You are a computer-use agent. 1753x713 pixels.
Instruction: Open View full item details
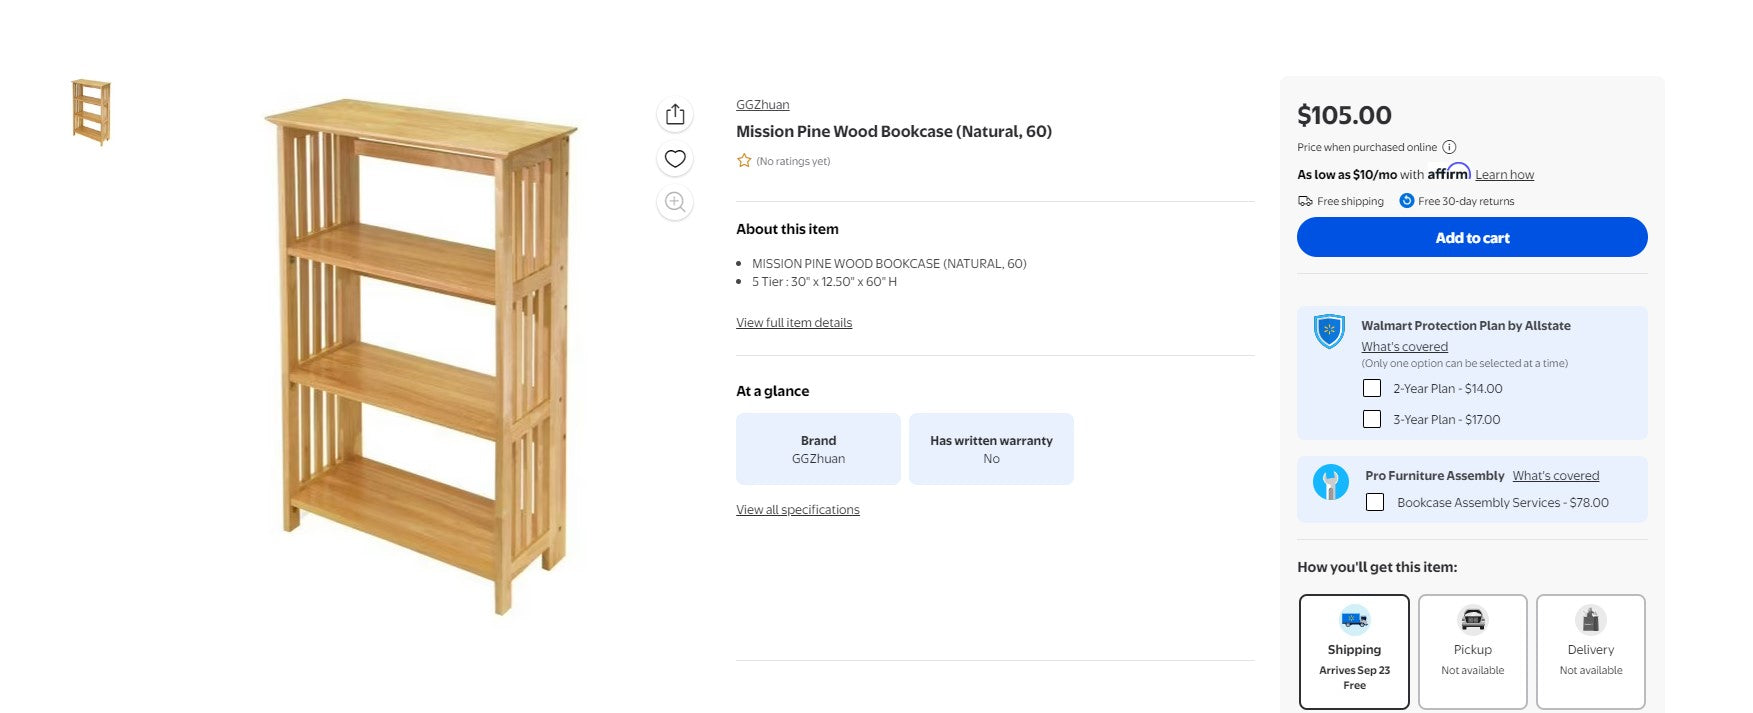794,323
